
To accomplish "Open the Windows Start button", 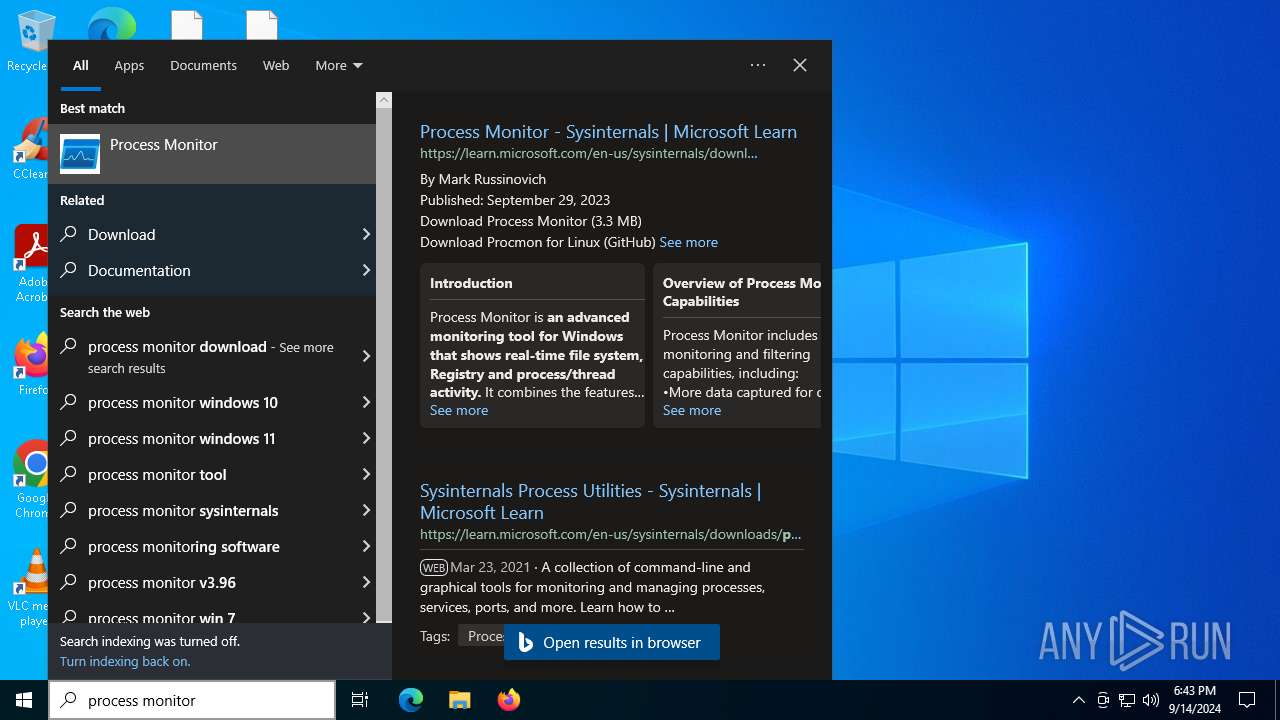I will click(x=24, y=700).
